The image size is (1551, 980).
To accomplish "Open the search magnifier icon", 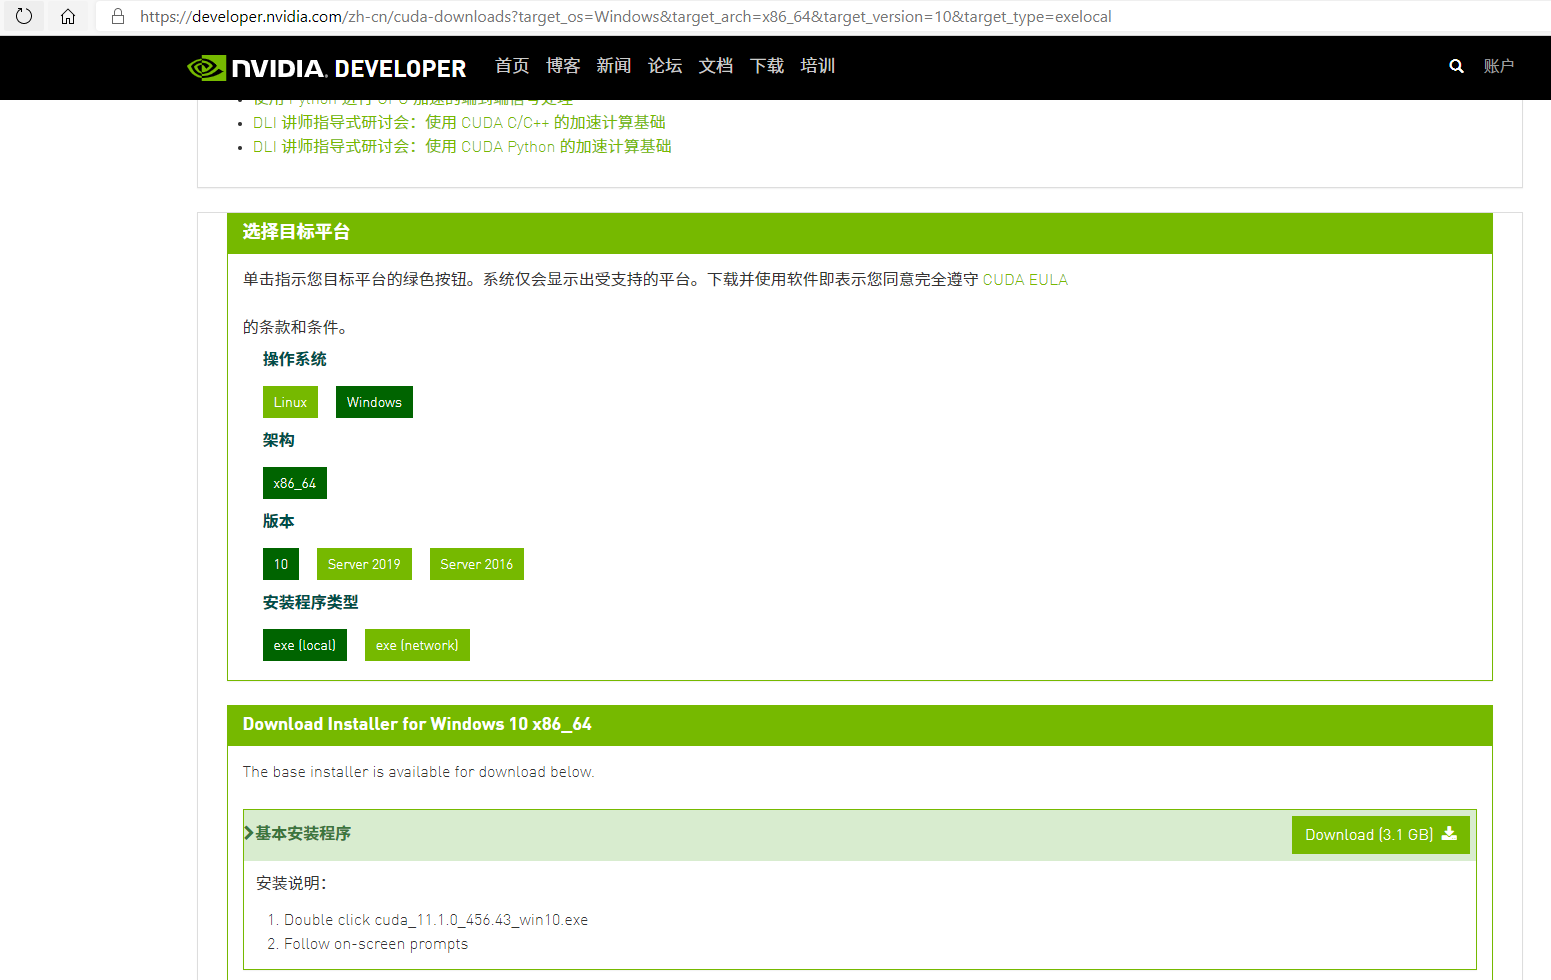I will [1456, 66].
